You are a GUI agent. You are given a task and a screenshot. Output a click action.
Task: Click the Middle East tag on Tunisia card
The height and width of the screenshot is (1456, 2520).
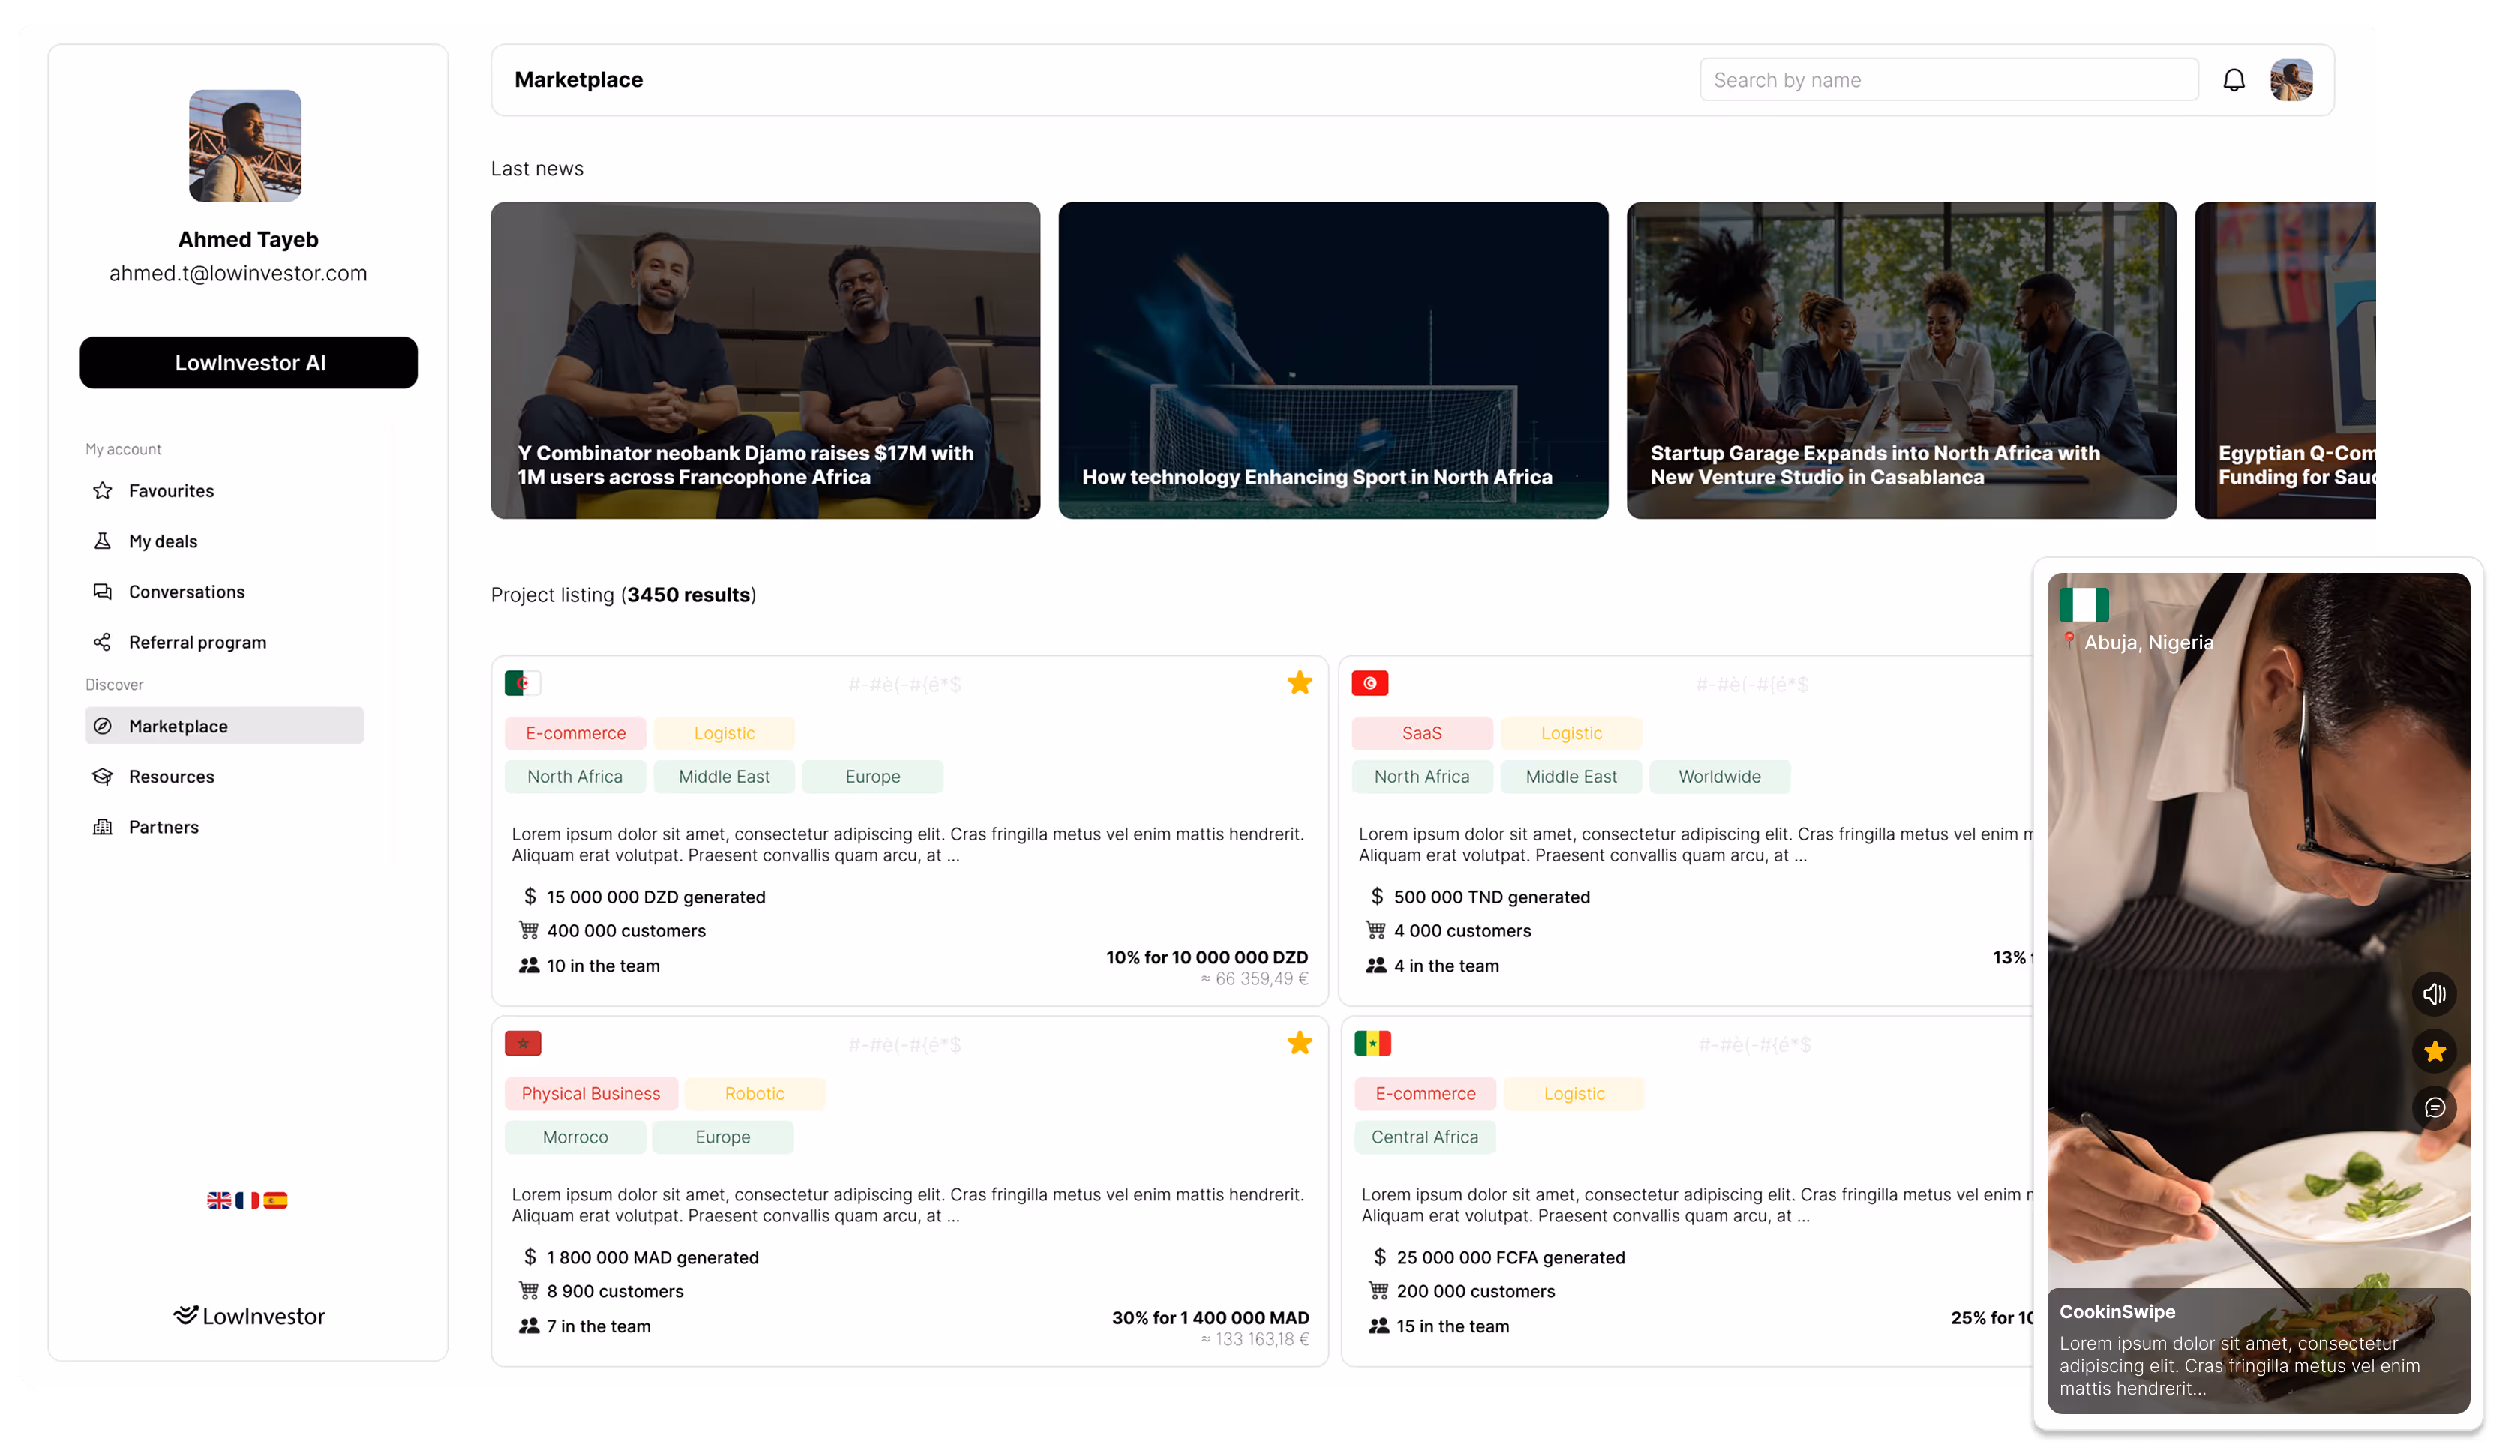[x=1570, y=777]
